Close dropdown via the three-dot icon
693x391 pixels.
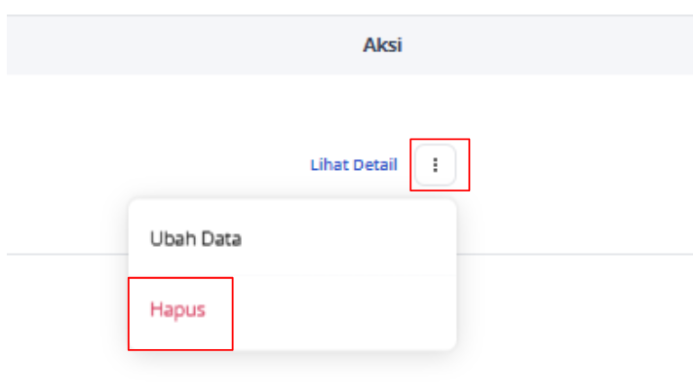click(435, 165)
